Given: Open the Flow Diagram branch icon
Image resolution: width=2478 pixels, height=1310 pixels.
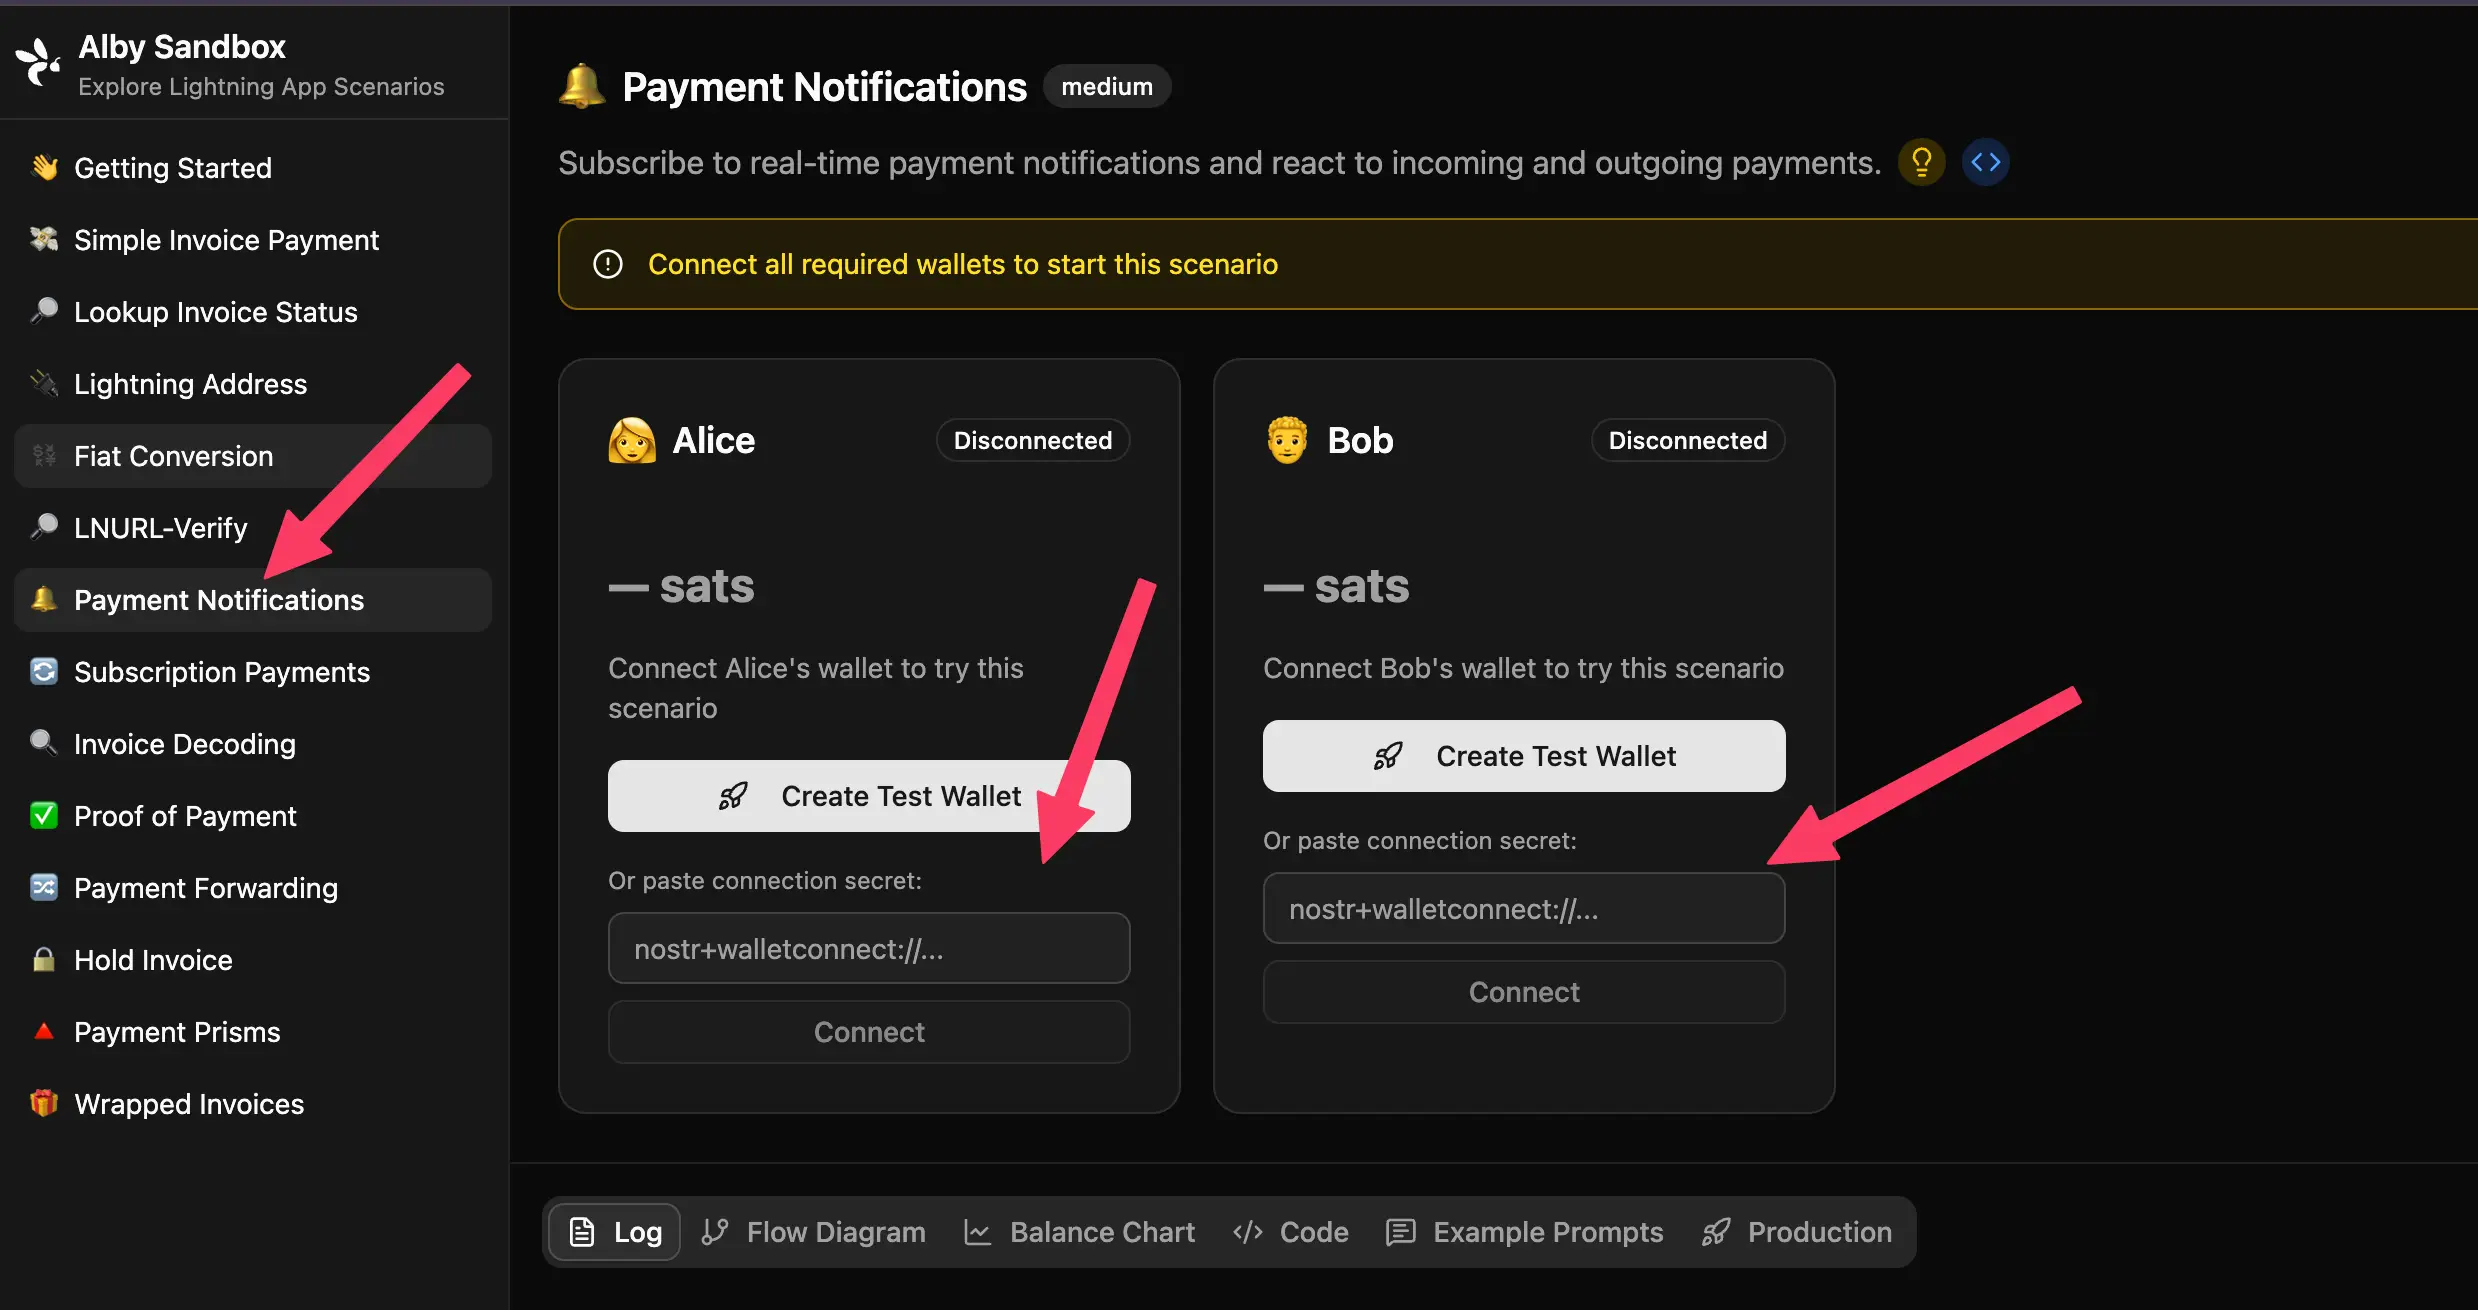Looking at the screenshot, I should click(716, 1232).
